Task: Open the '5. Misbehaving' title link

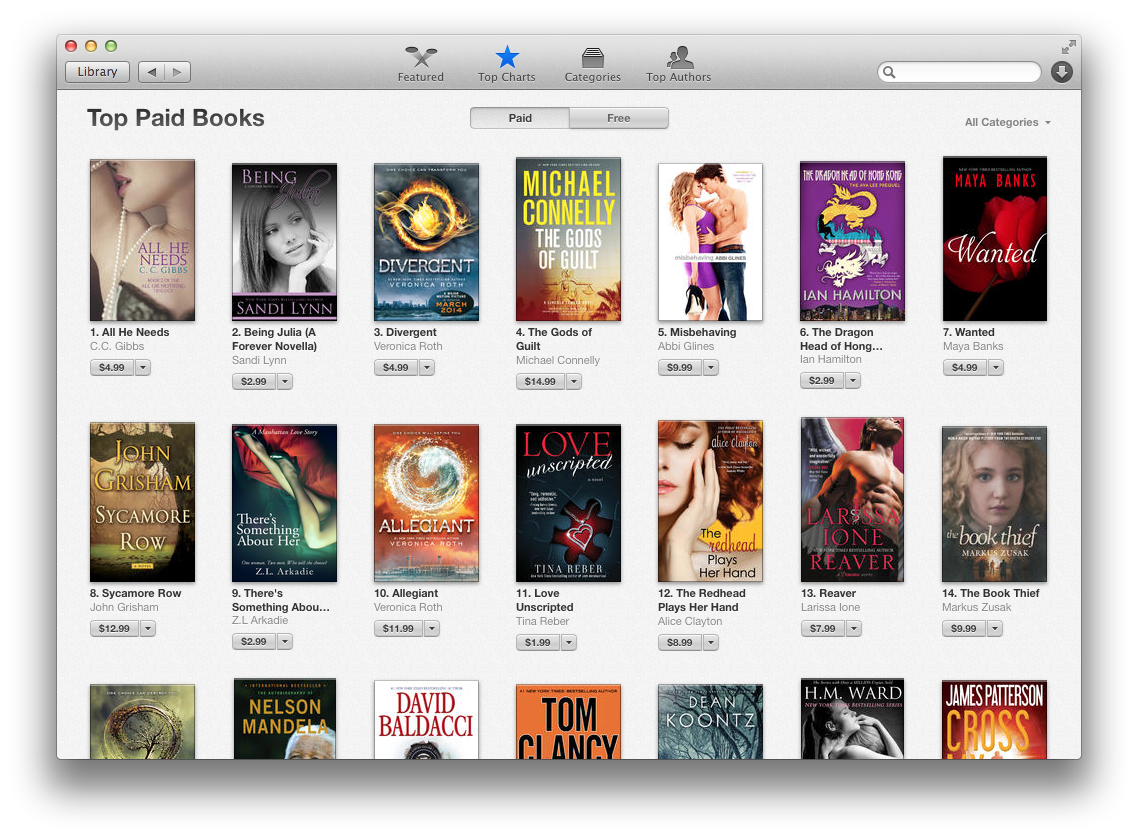Action: click(697, 332)
